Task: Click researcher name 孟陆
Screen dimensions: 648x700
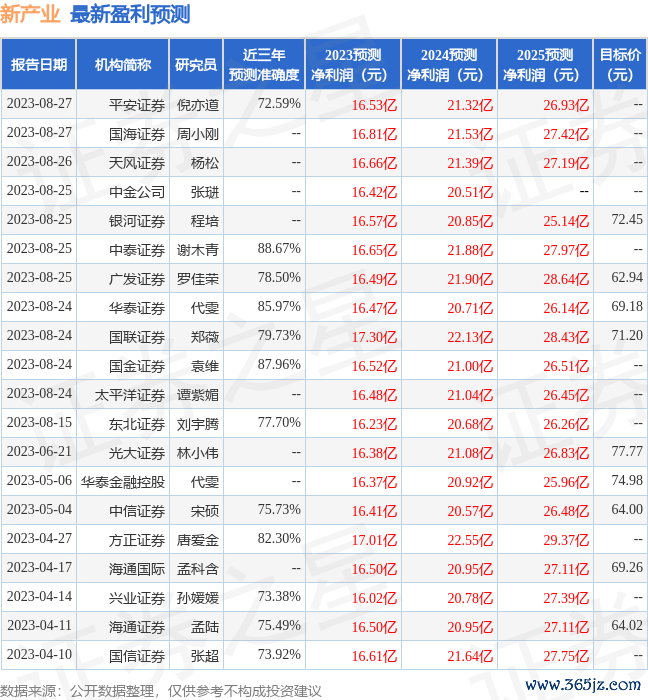Action: pos(205,627)
